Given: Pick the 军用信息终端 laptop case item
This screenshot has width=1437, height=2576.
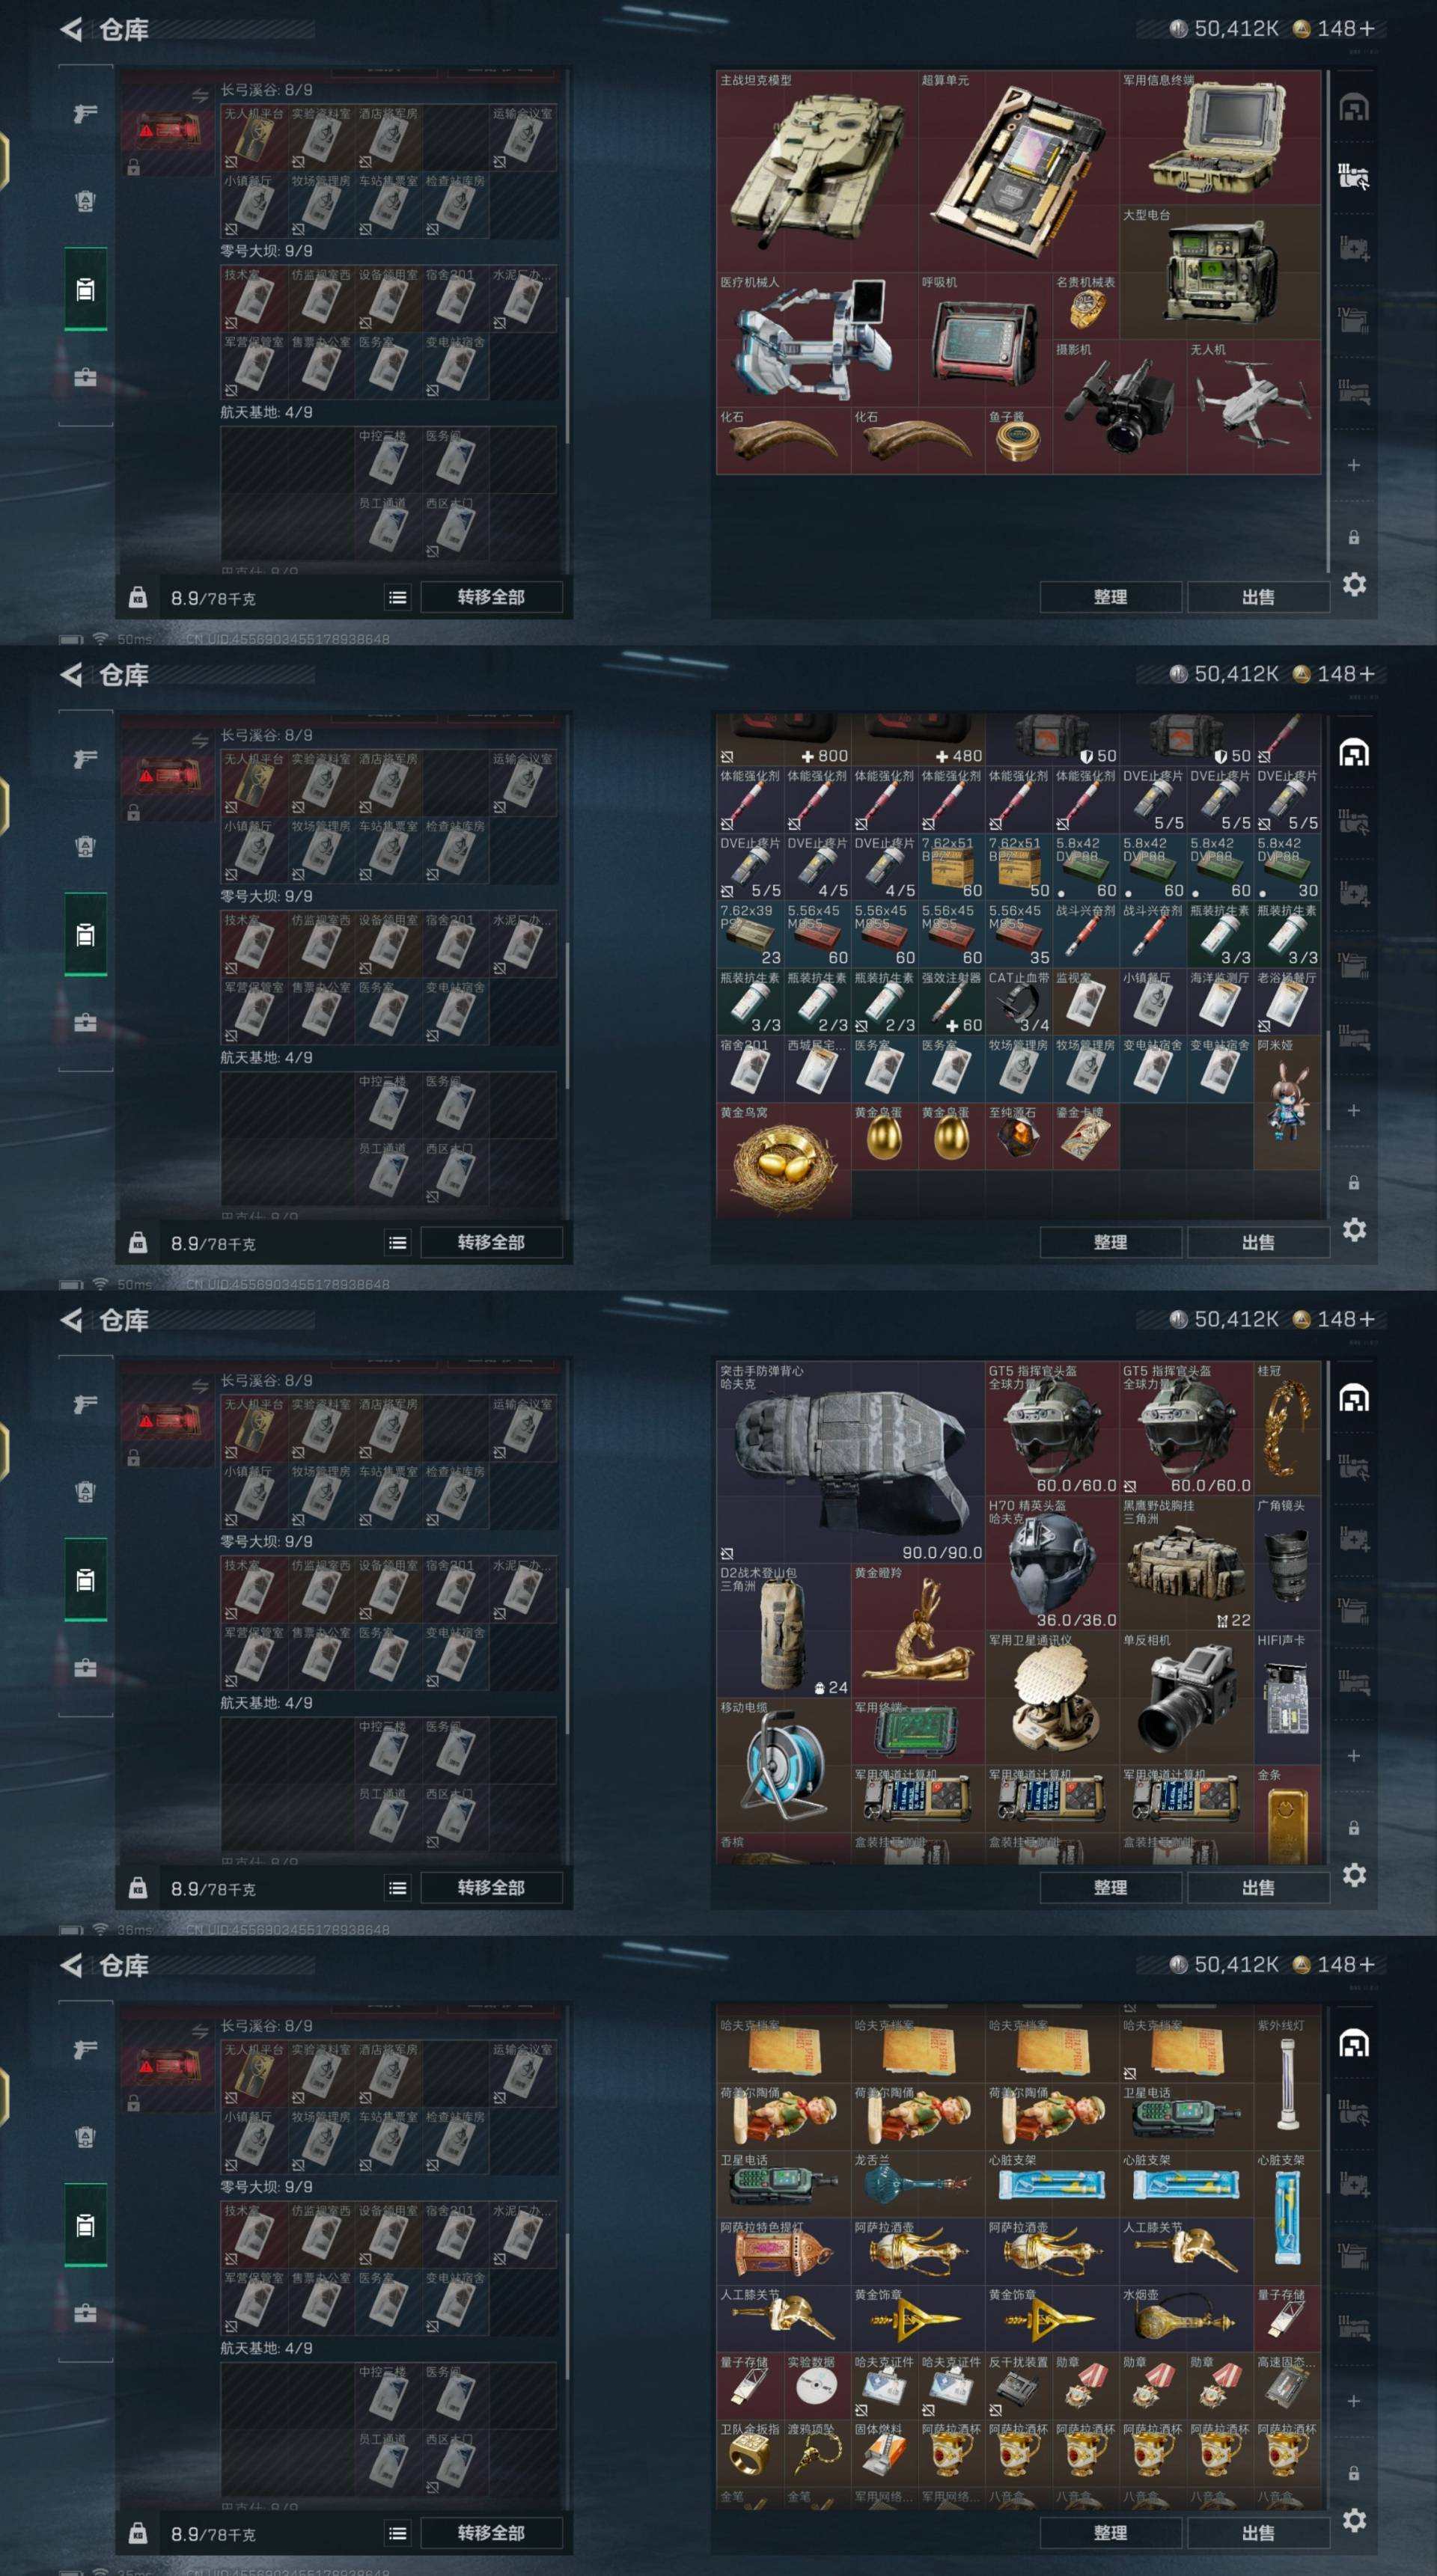Looking at the screenshot, I should coord(1219,137).
